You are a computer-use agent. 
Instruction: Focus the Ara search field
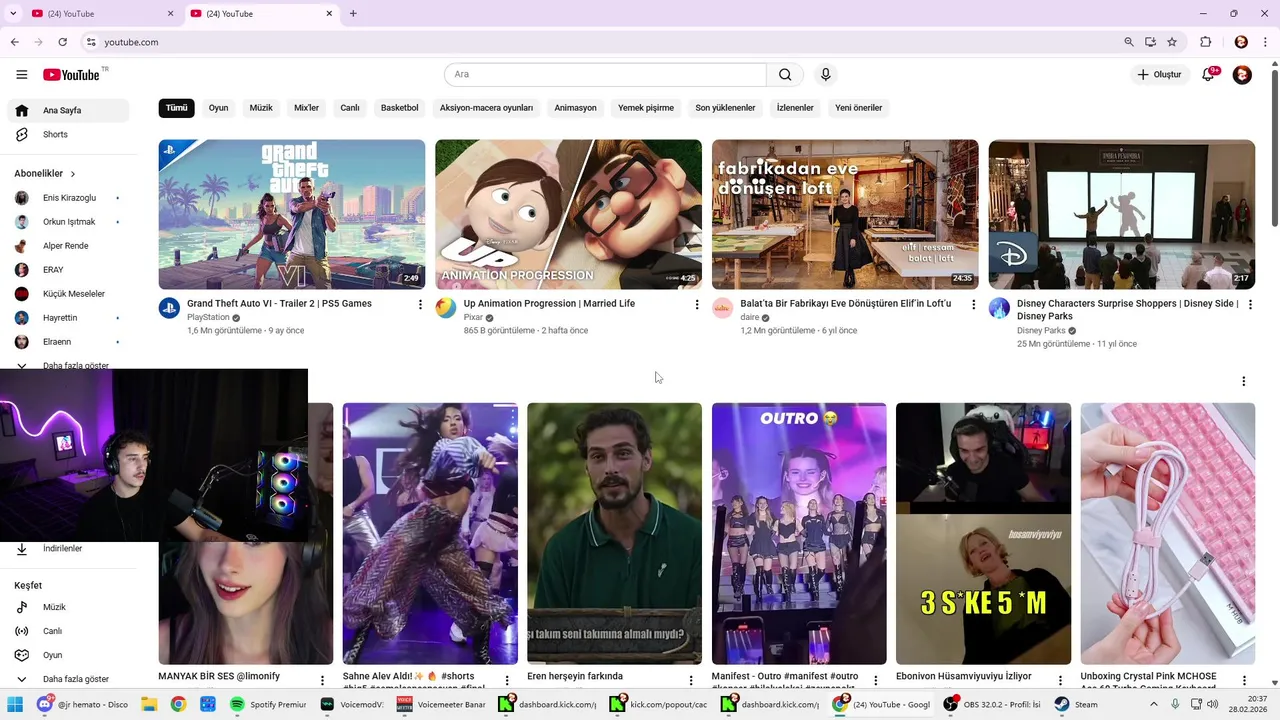click(x=605, y=75)
